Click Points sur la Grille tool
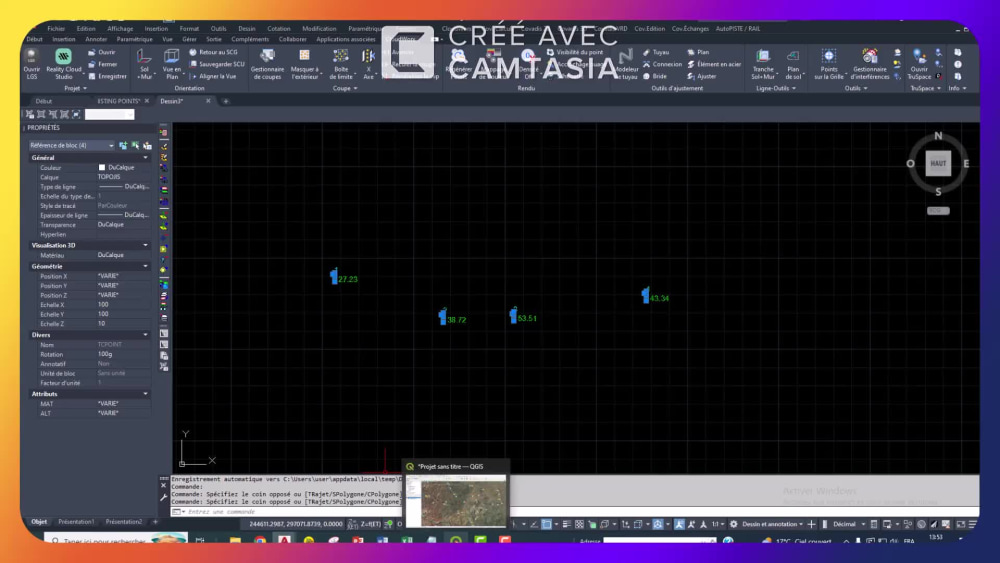This screenshot has width=1000, height=563. click(829, 64)
